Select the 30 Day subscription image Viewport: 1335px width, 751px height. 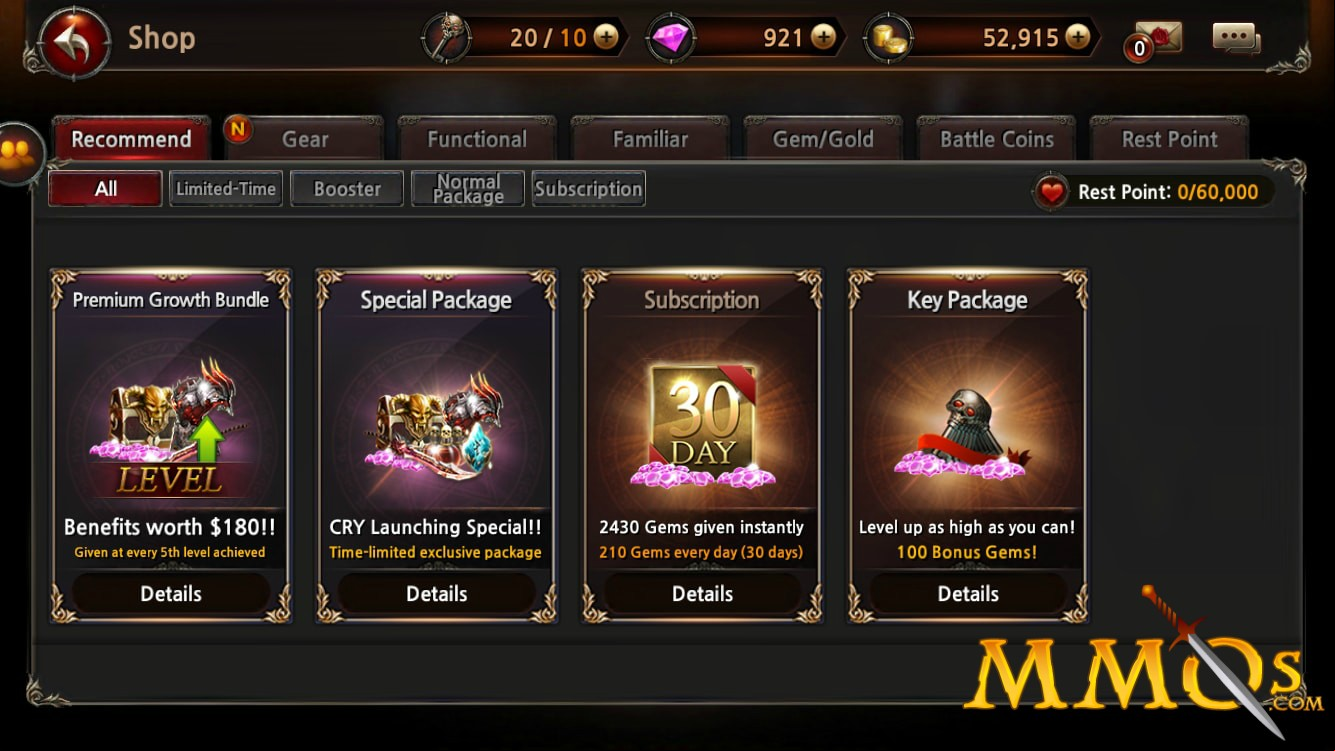pyautogui.click(x=702, y=422)
